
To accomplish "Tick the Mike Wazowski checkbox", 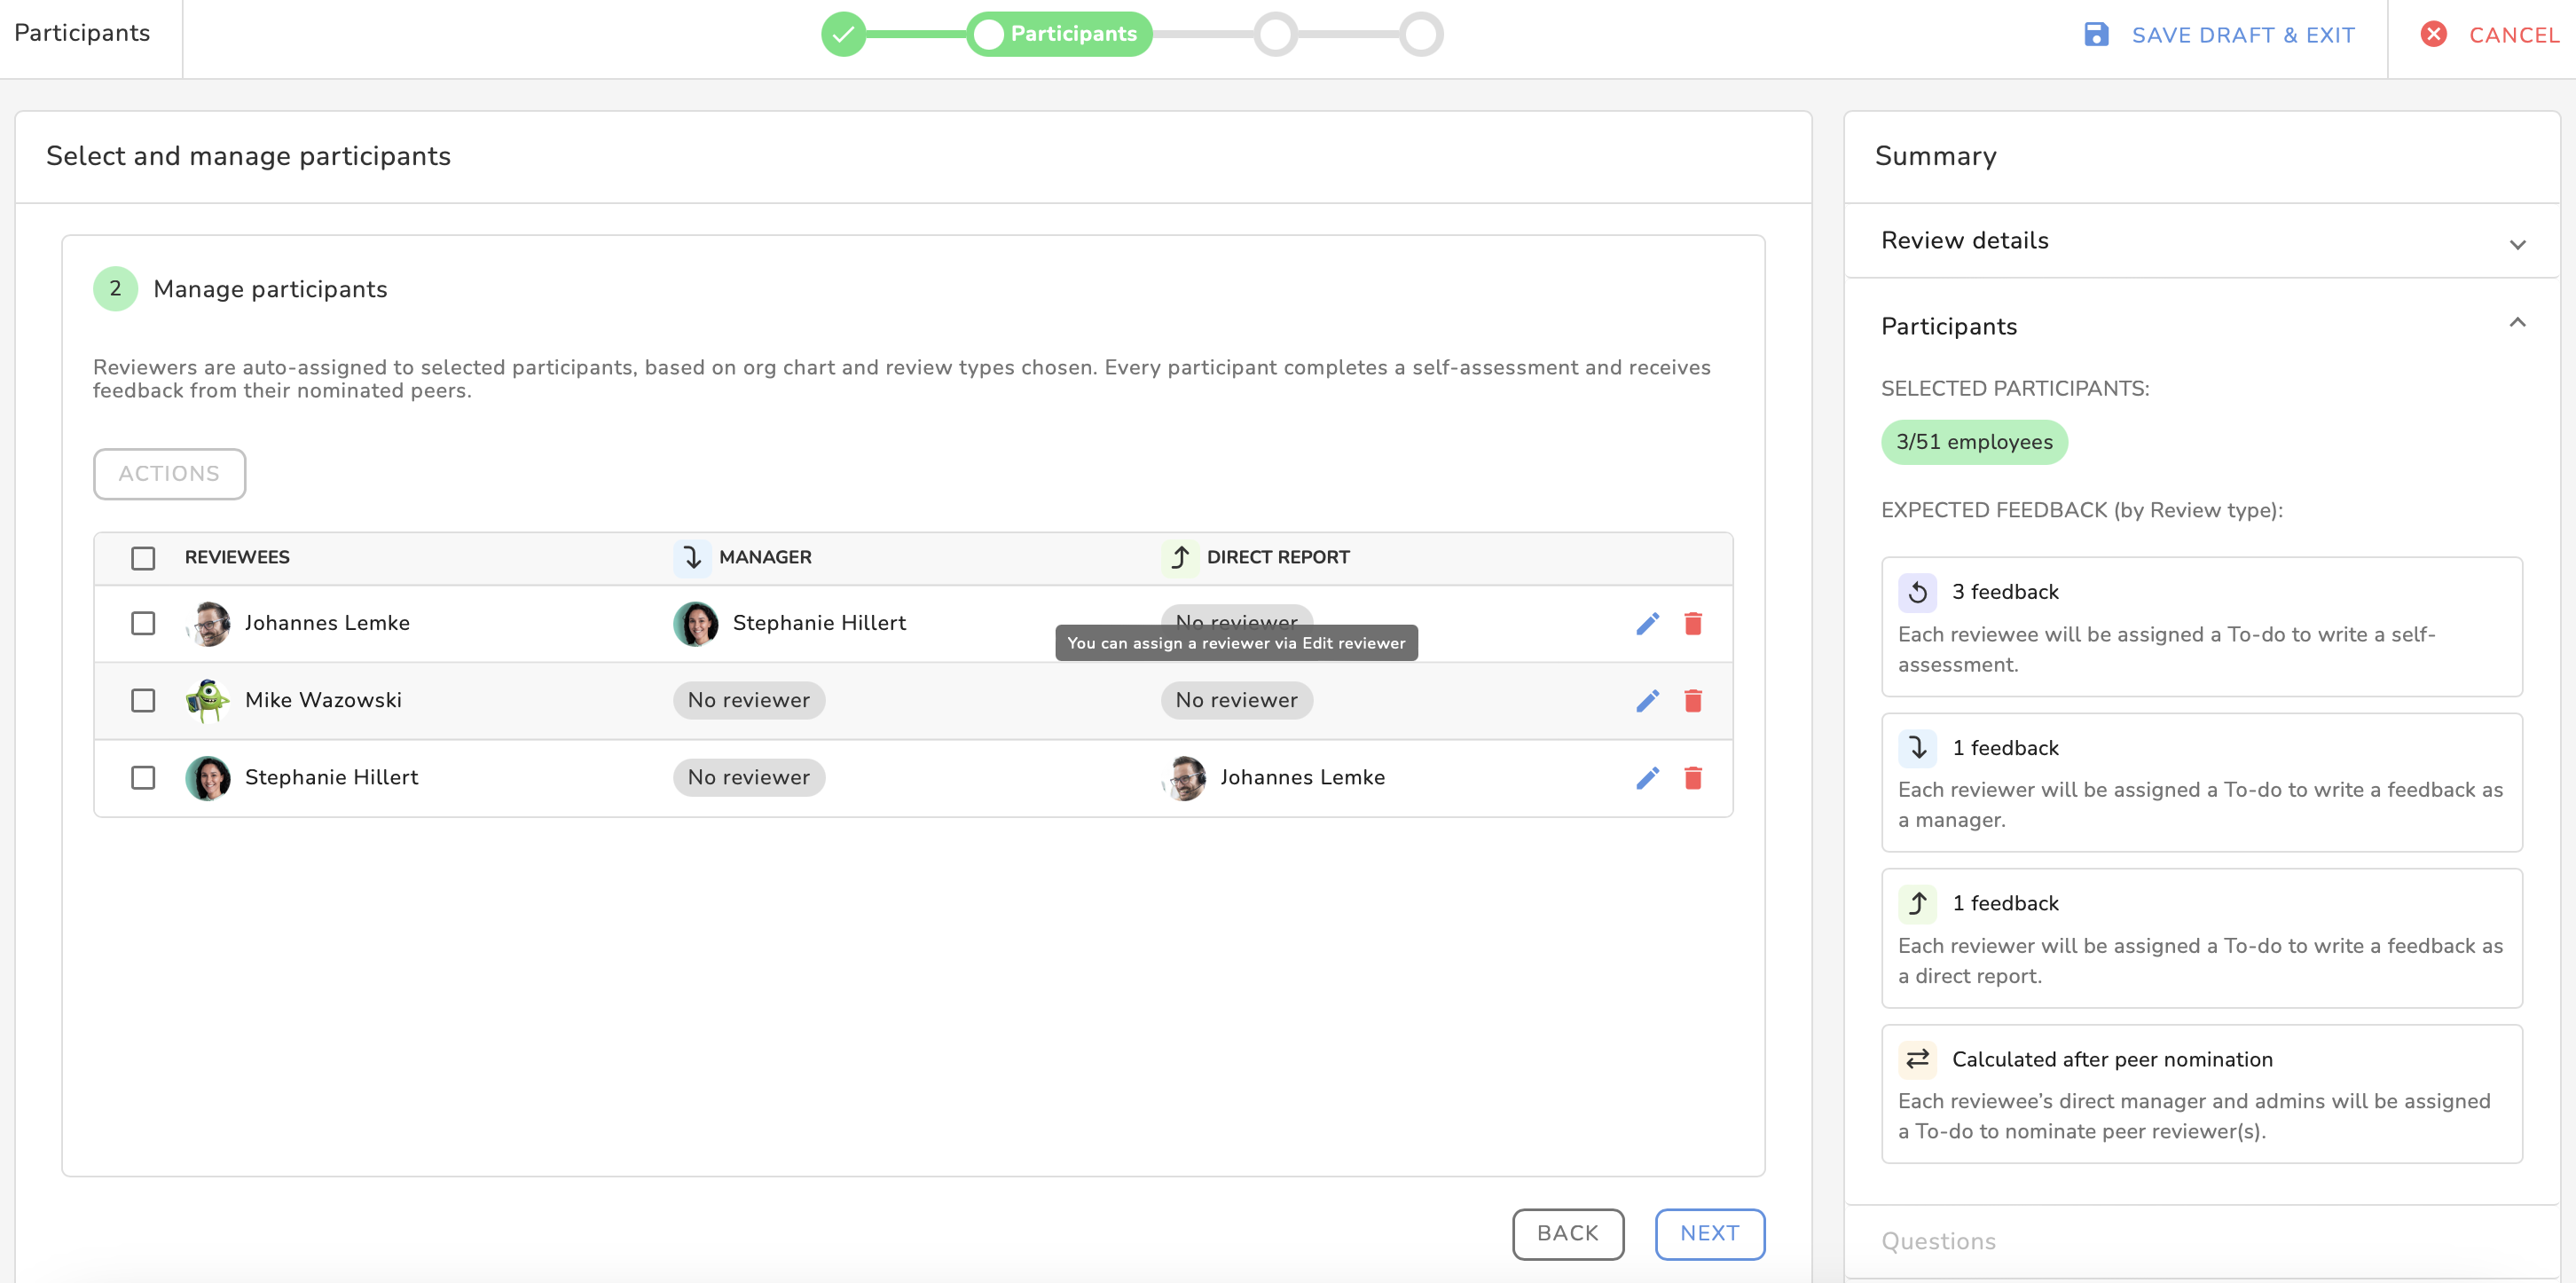I will pos(143,701).
